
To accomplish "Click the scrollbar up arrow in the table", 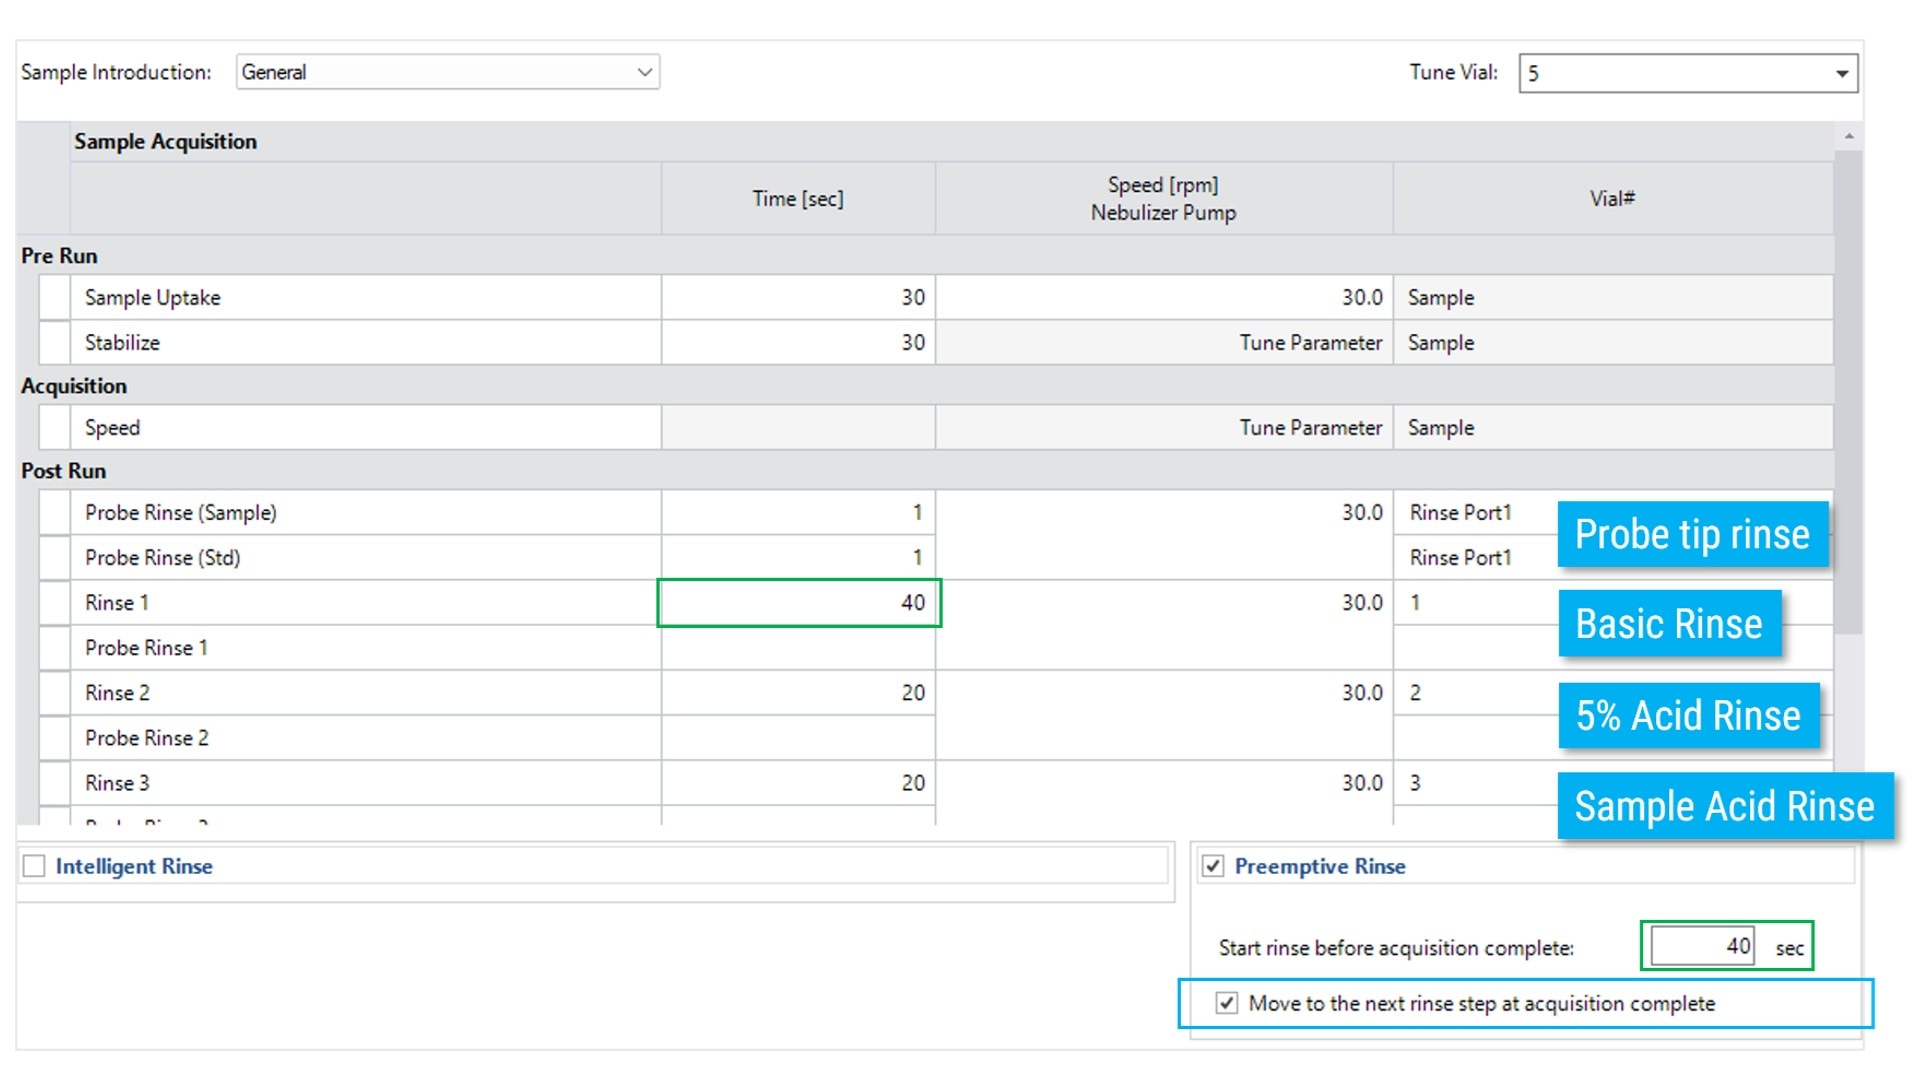I will (x=1849, y=136).
